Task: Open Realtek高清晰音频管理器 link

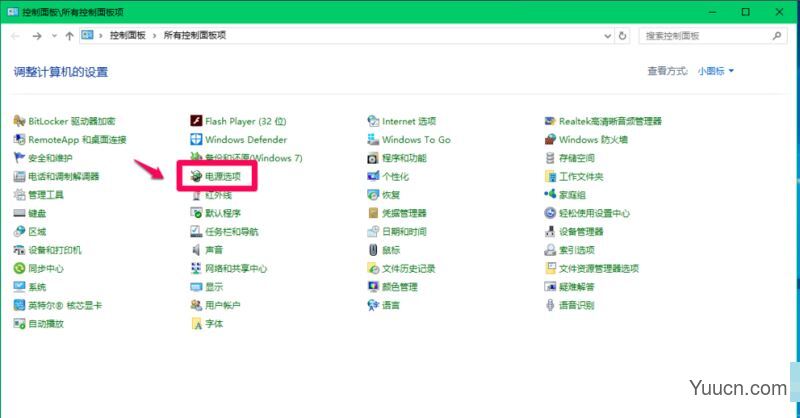Action: point(610,121)
